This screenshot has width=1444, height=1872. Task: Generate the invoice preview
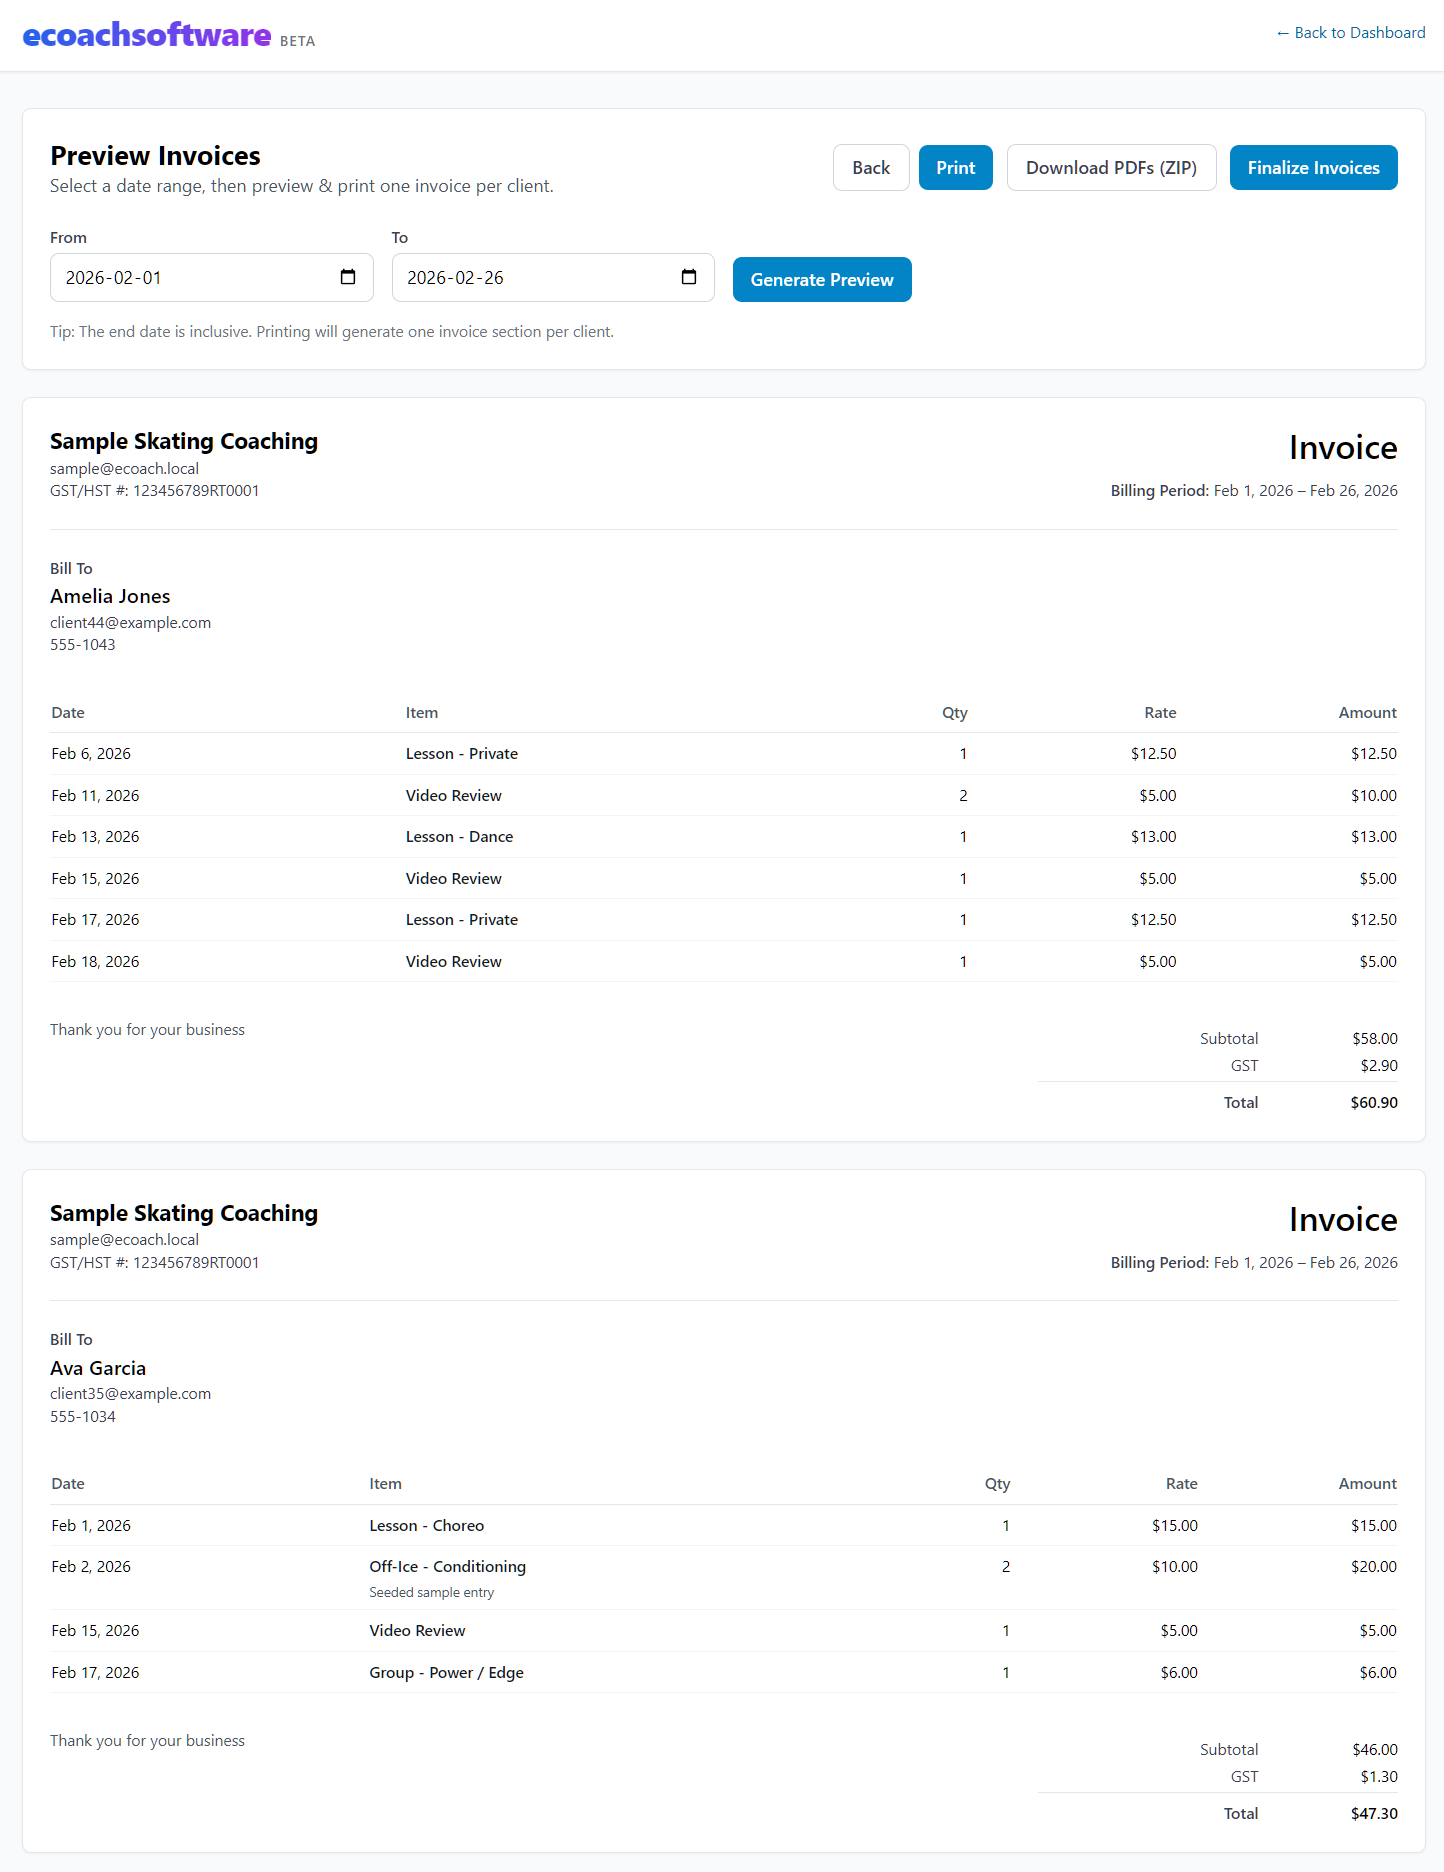pos(822,280)
